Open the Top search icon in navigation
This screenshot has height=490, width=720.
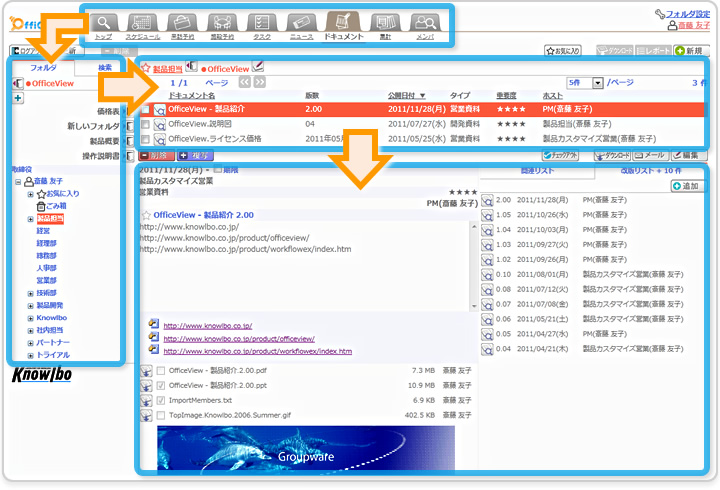(104, 23)
